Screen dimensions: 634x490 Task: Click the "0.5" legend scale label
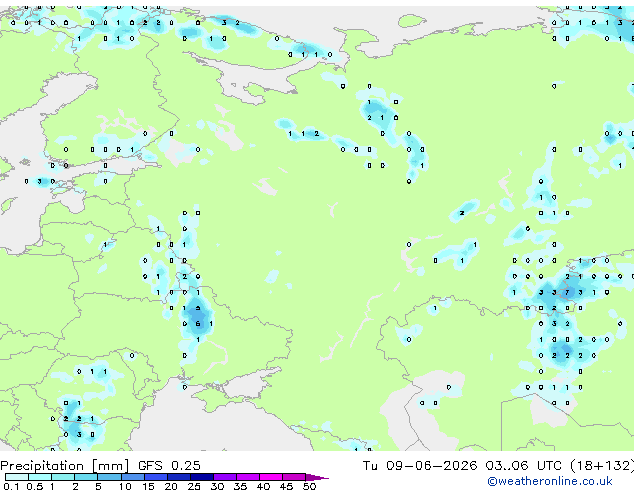(x=35, y=486)
